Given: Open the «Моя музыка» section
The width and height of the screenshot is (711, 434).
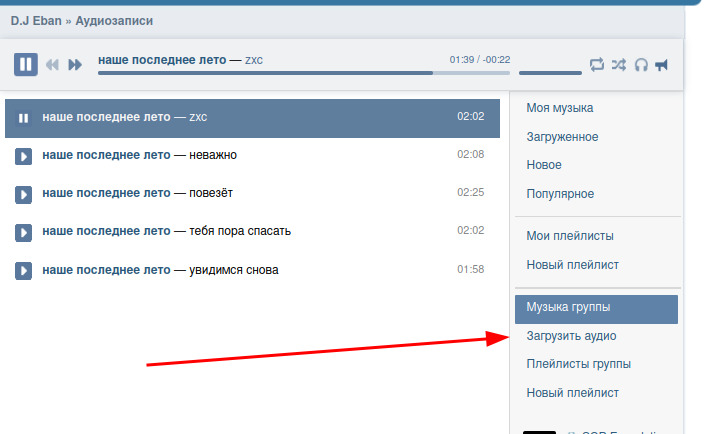Looking at the screenshot, I should (559, 107).
